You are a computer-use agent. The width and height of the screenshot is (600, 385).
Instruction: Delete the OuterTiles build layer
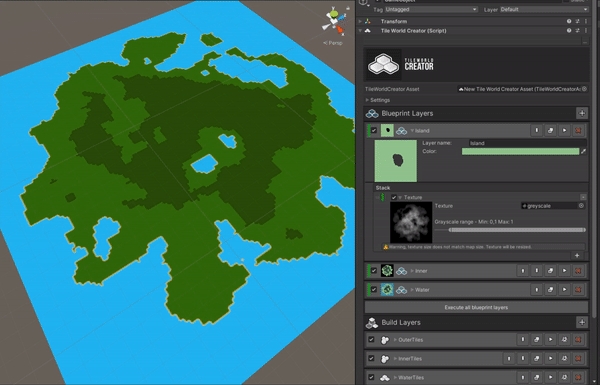pos(578,339)
